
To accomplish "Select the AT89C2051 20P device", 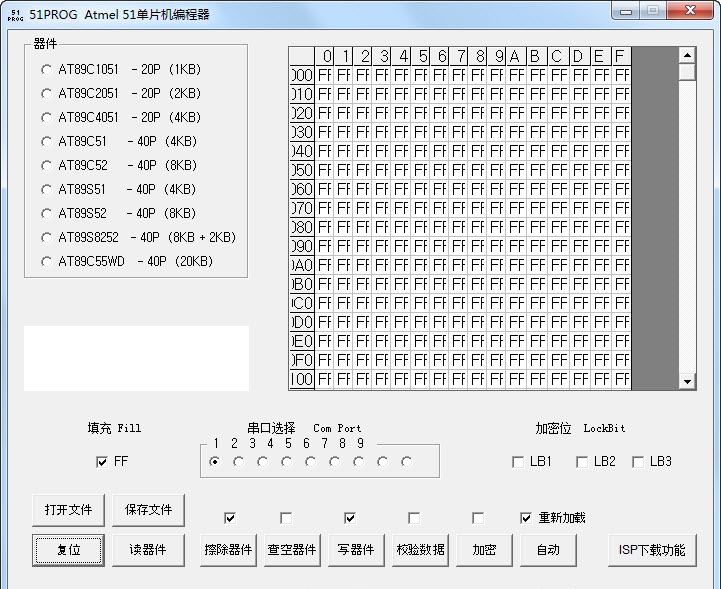I will (x=121, y=94).
